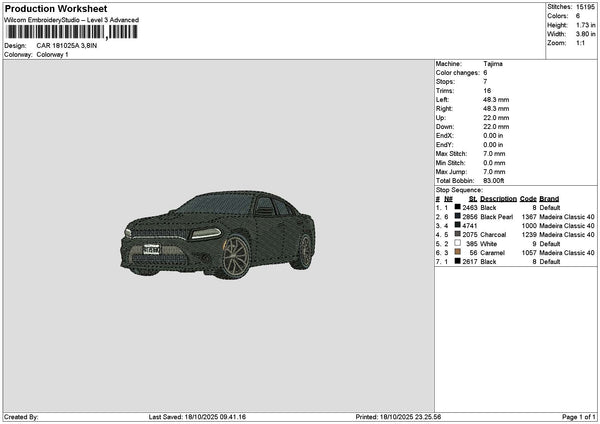Click the Black color swatch for stop 1

coord(457,207)
